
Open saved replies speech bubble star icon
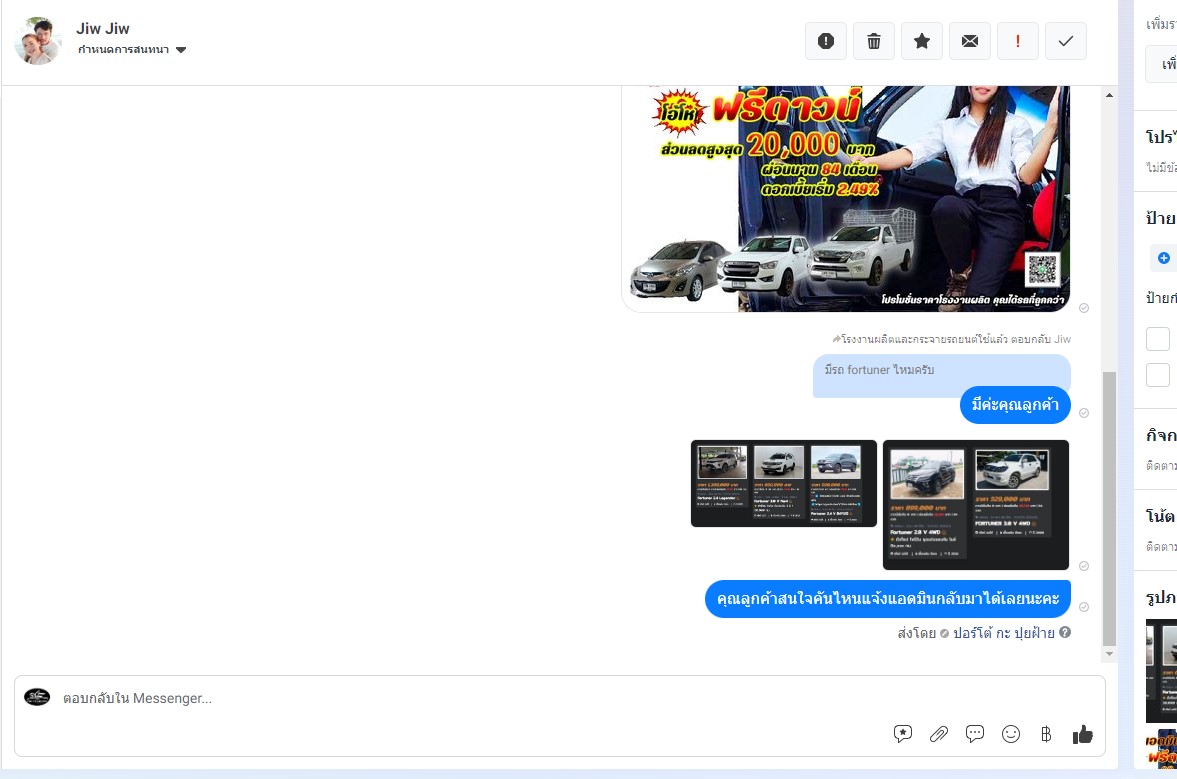pos(903,734)
